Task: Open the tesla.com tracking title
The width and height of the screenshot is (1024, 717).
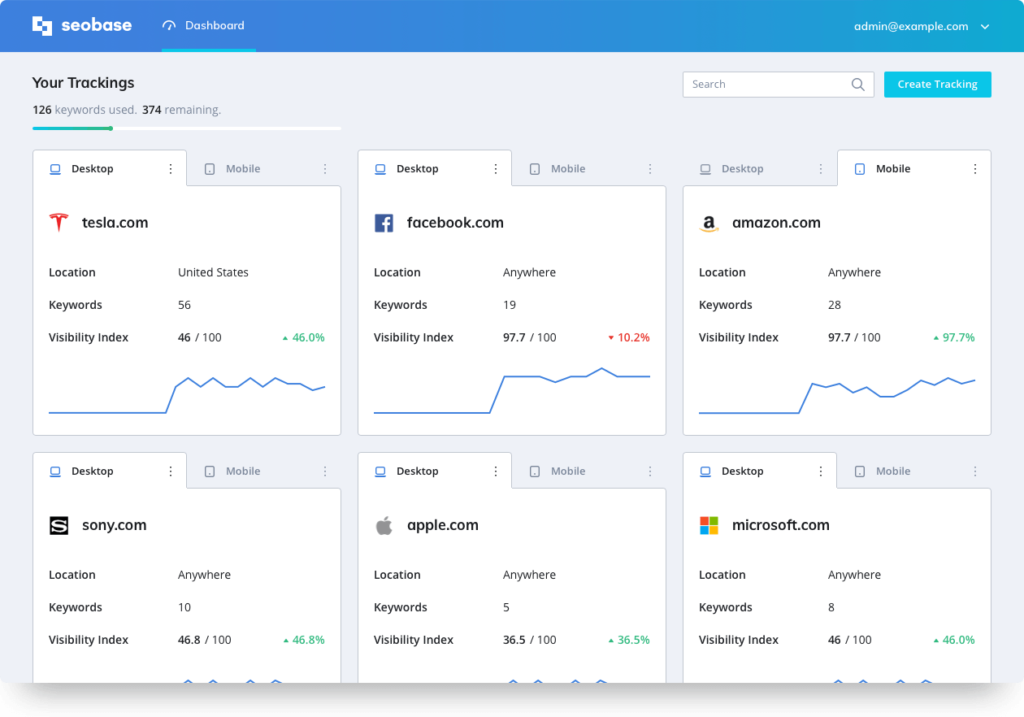Action: click(x=115, y=223)
